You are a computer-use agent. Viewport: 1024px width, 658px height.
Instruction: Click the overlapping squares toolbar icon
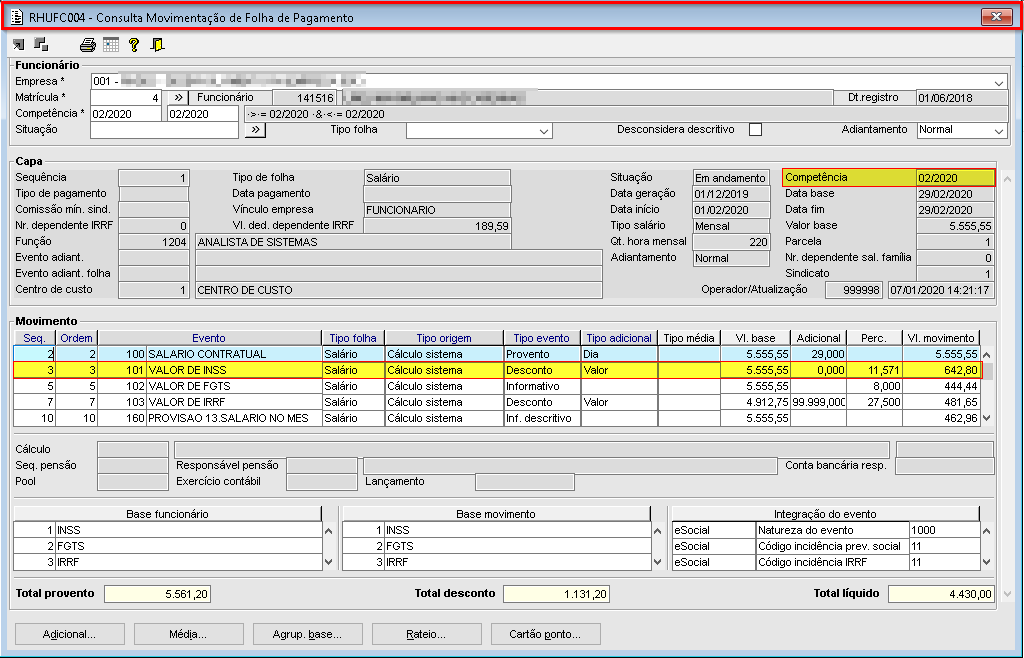41,44
